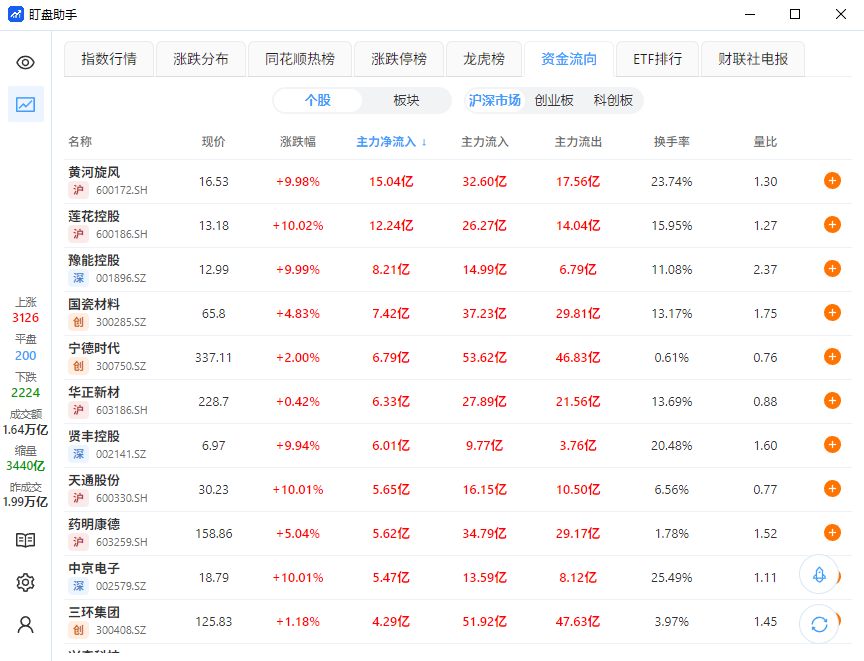The height and width of the screenshot is (661, 864).
Task: Filter by 科创板 market
Action: pyautogui.click(x=613, y=100)
